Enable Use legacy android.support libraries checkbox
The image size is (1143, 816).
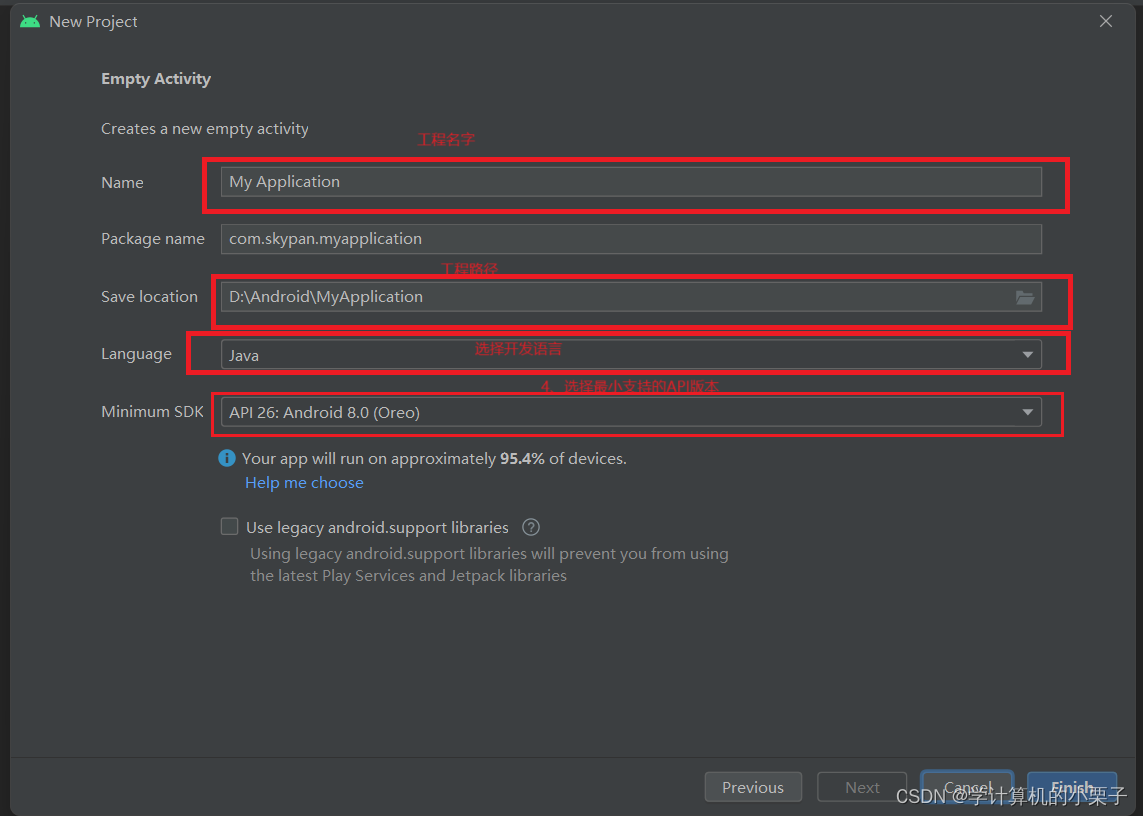click(230, 526)
